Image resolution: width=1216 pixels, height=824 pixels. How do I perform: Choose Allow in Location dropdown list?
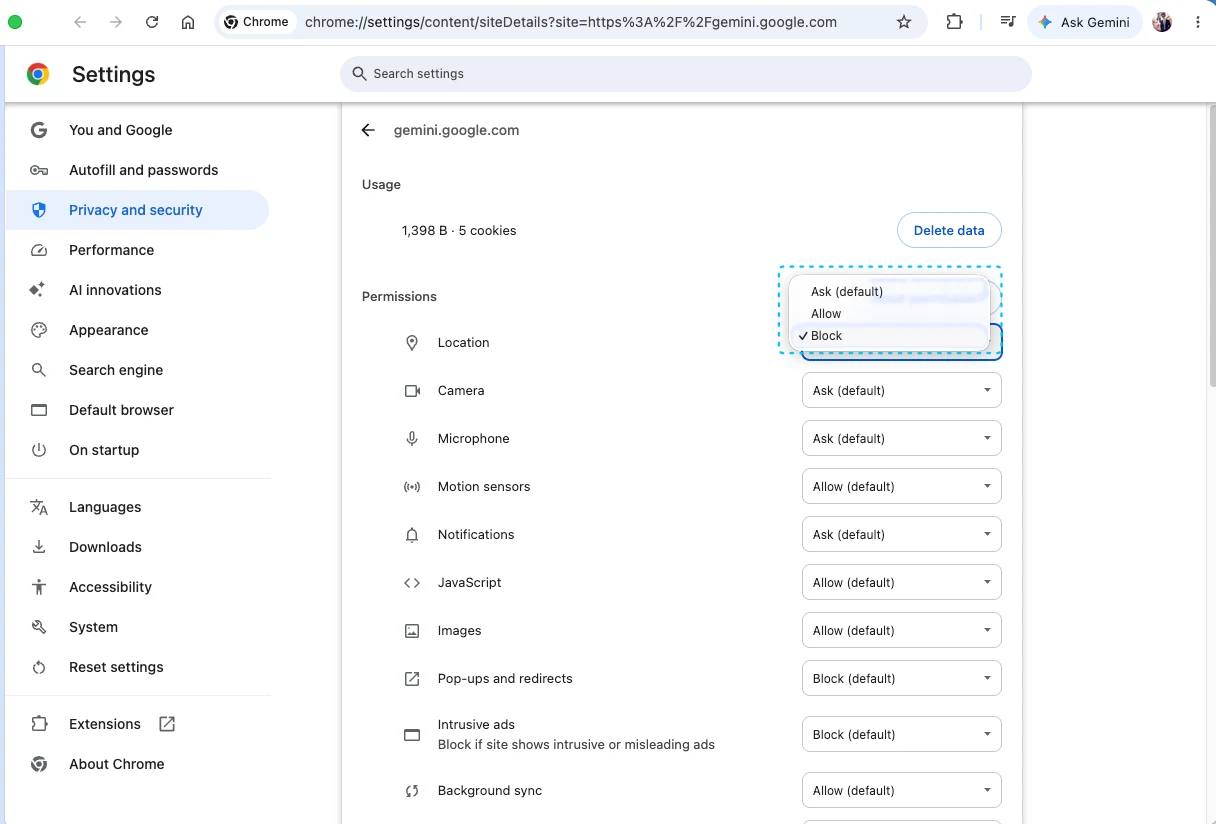pyautogui.click(x=889, y=314)
